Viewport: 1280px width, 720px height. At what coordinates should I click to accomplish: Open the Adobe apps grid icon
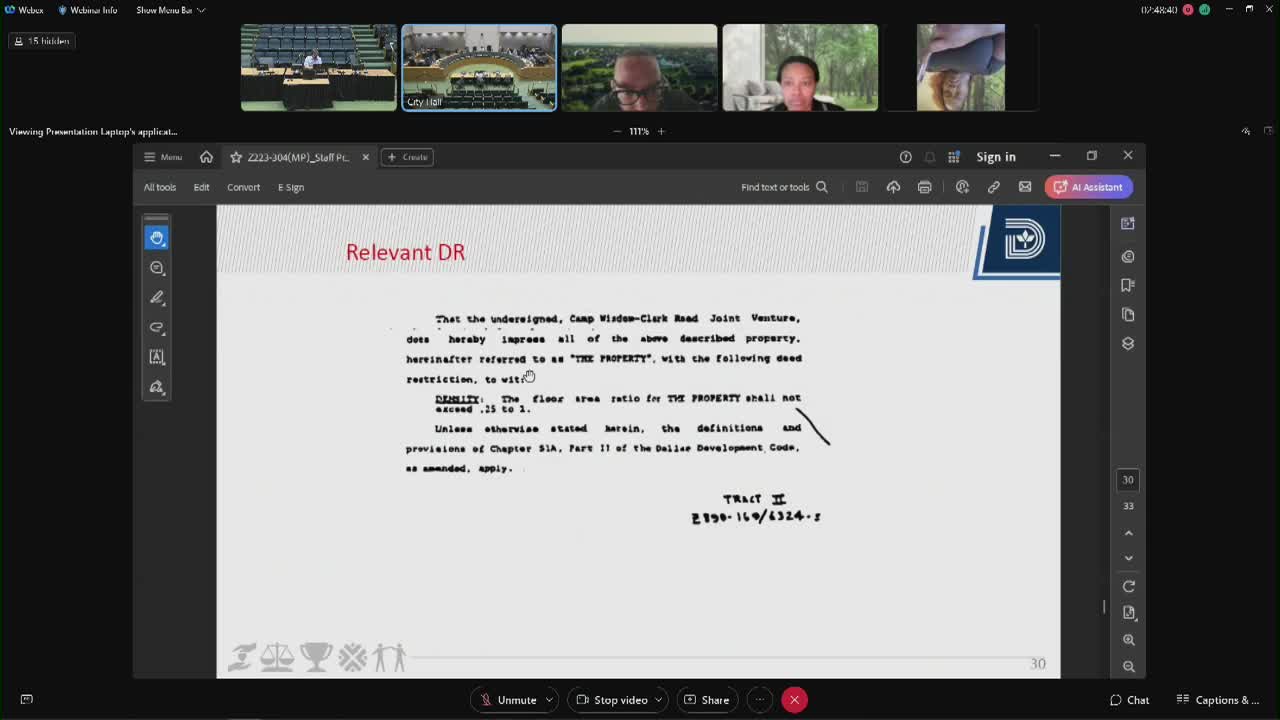coord(954,157)
